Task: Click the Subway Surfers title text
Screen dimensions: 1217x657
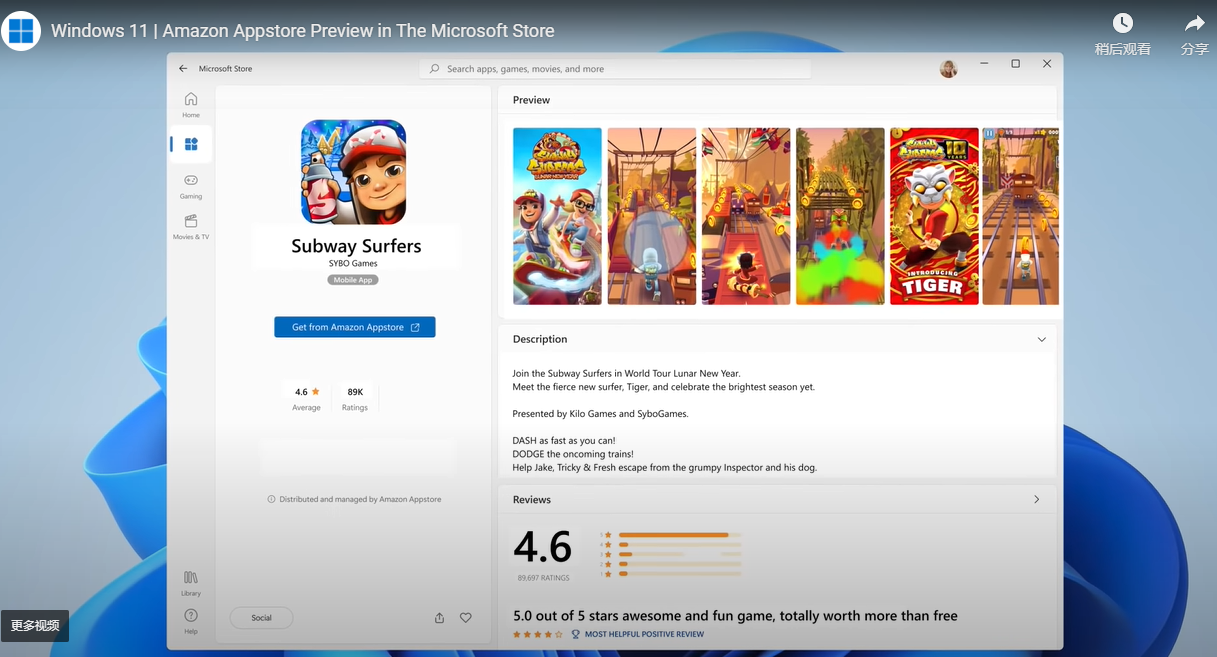Action: tap(356, 246)
